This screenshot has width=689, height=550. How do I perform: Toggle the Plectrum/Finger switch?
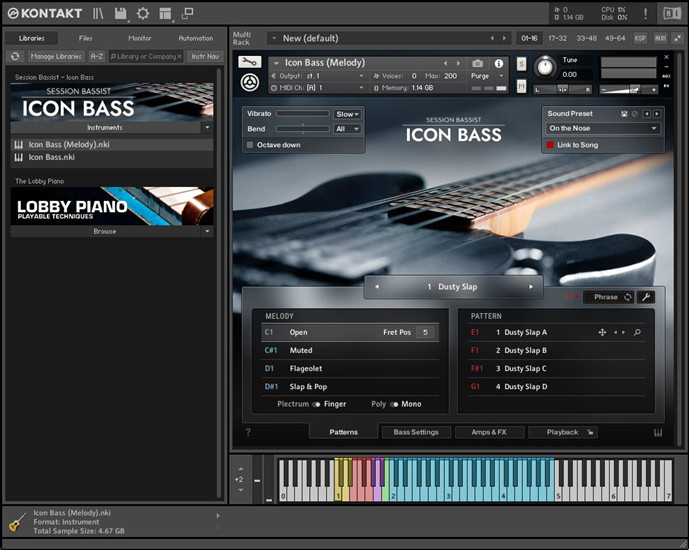pos(316,404)
